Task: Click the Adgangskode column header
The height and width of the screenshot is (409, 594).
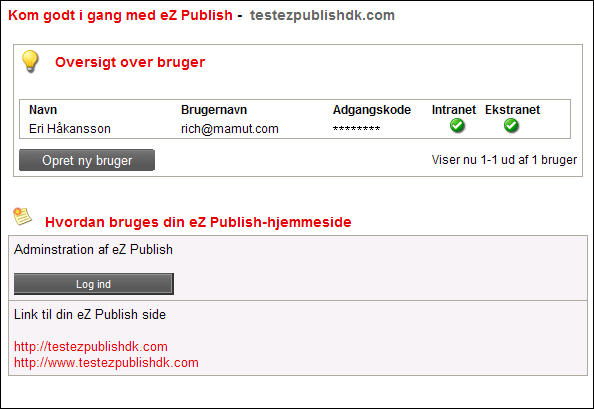Action: (x=372, y=110)
